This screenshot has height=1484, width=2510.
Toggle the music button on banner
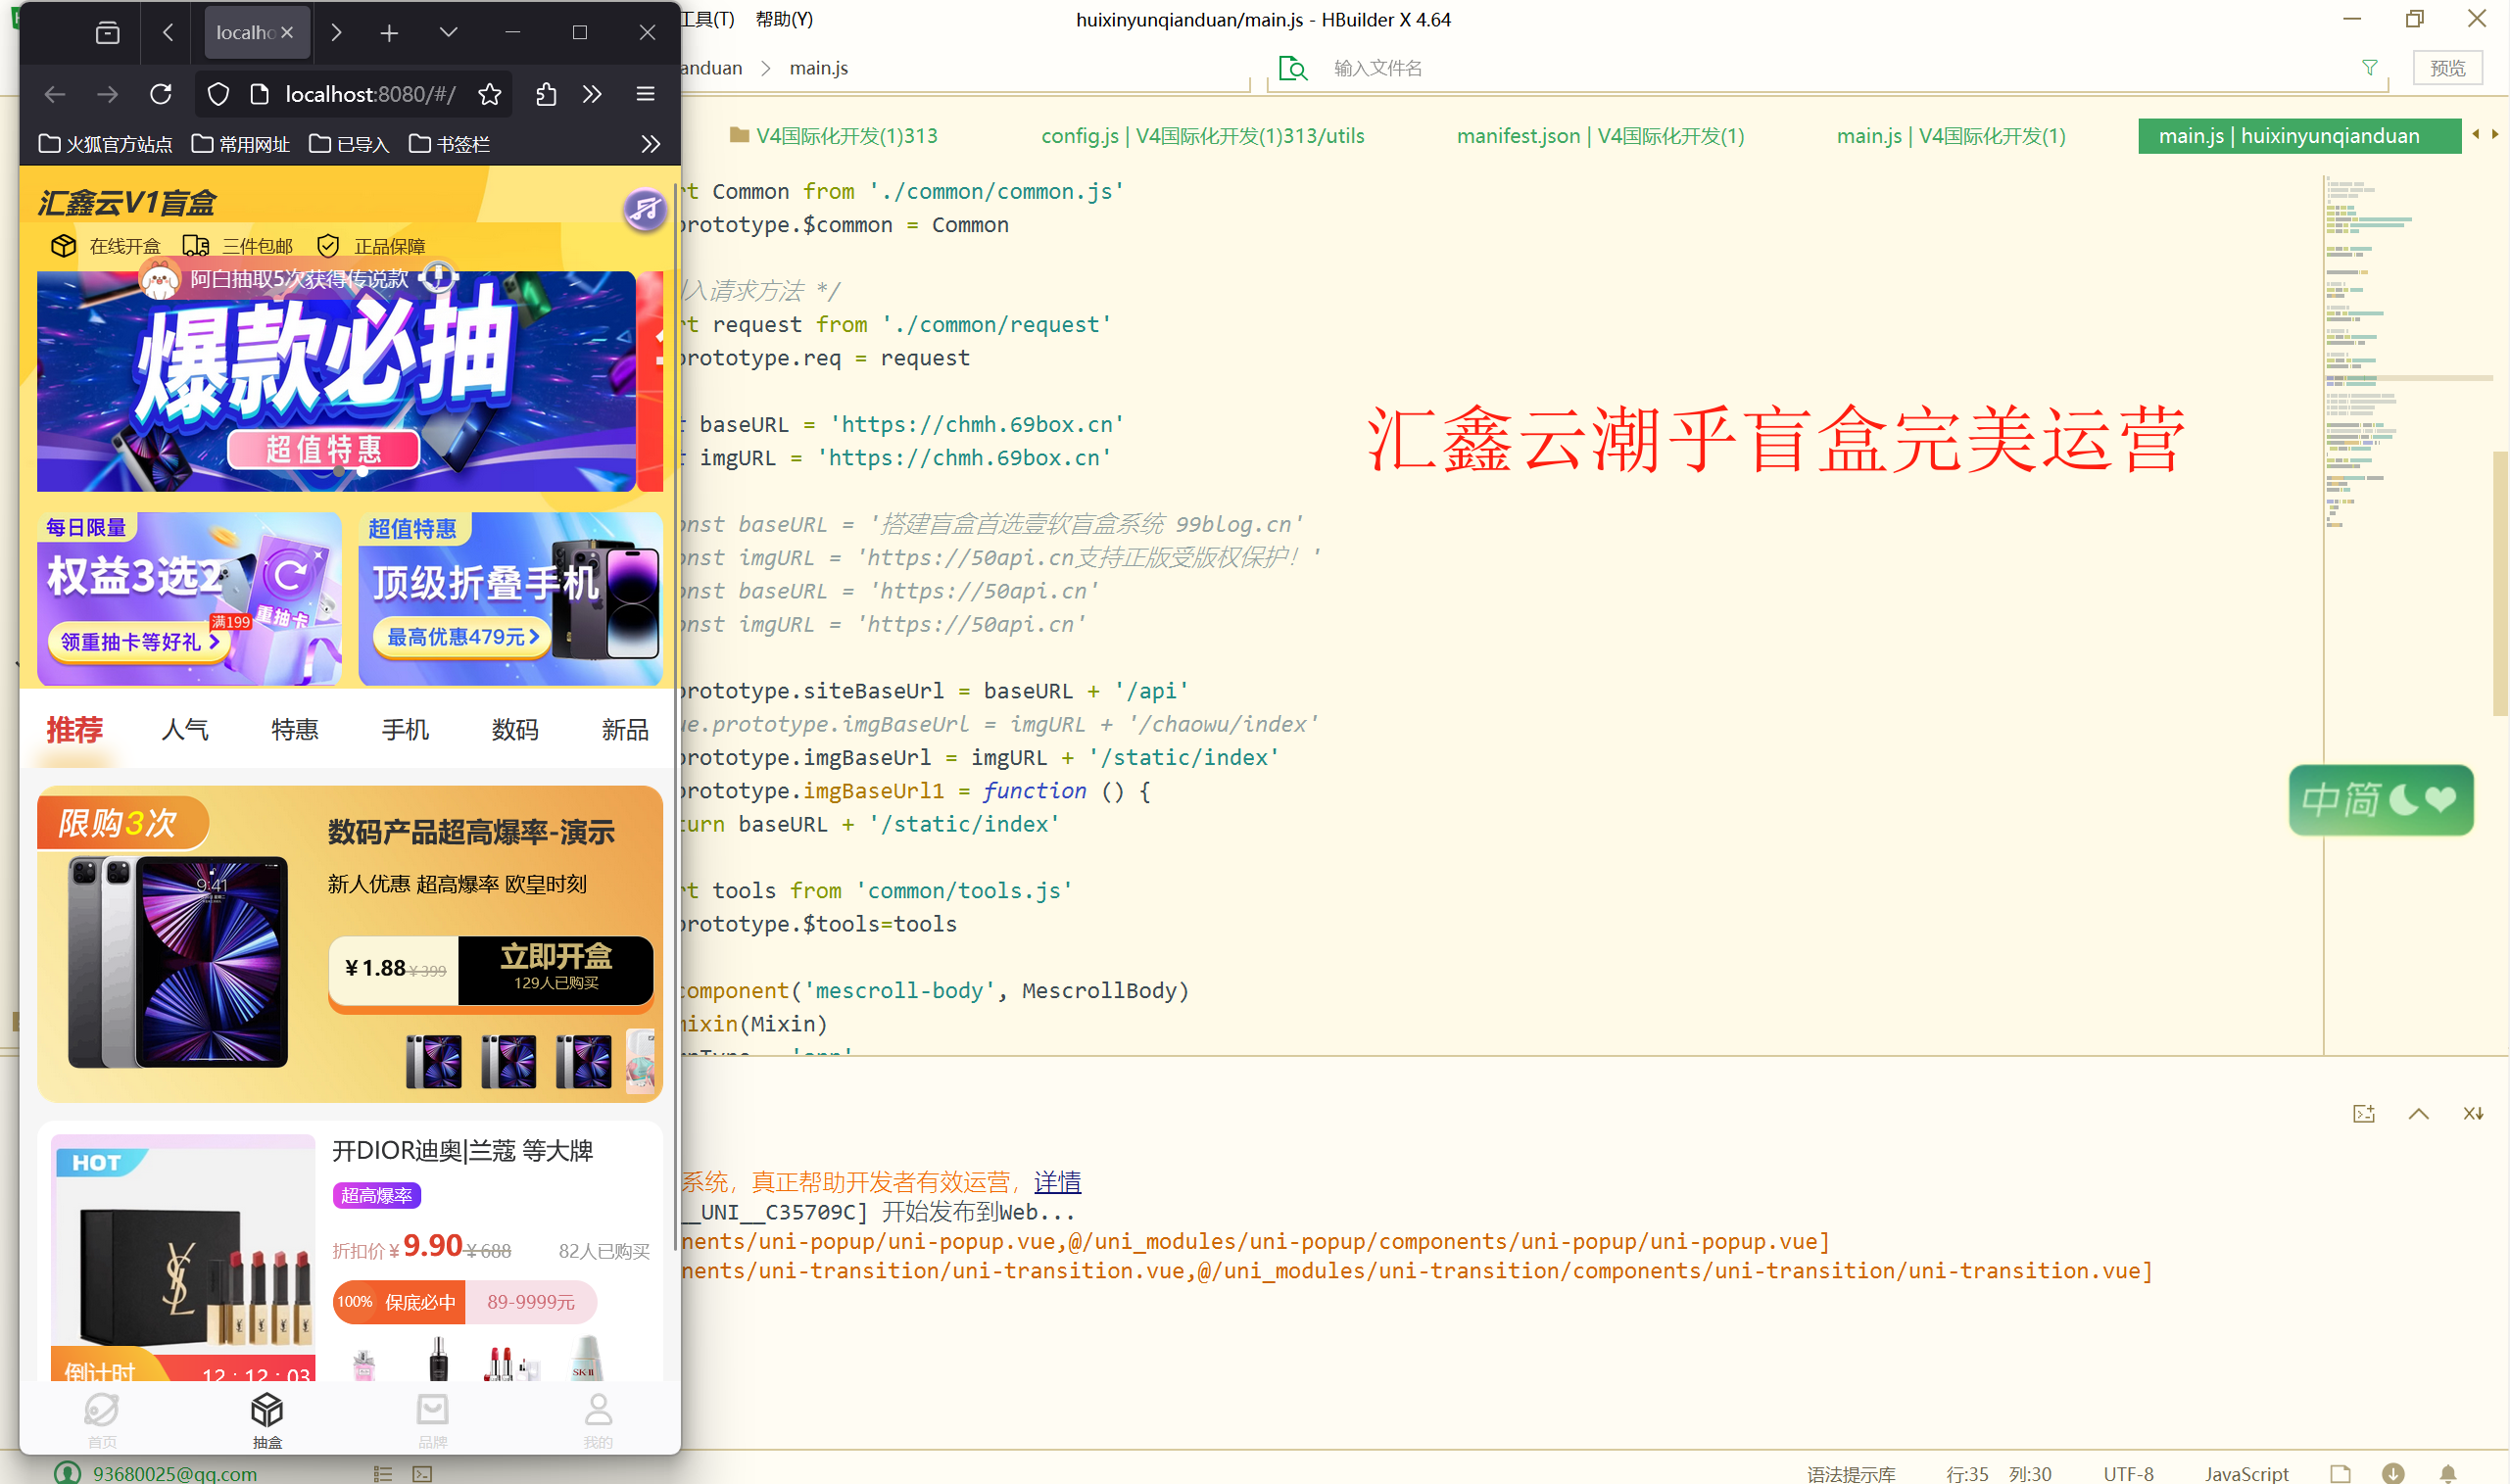[x=645, y=209]
